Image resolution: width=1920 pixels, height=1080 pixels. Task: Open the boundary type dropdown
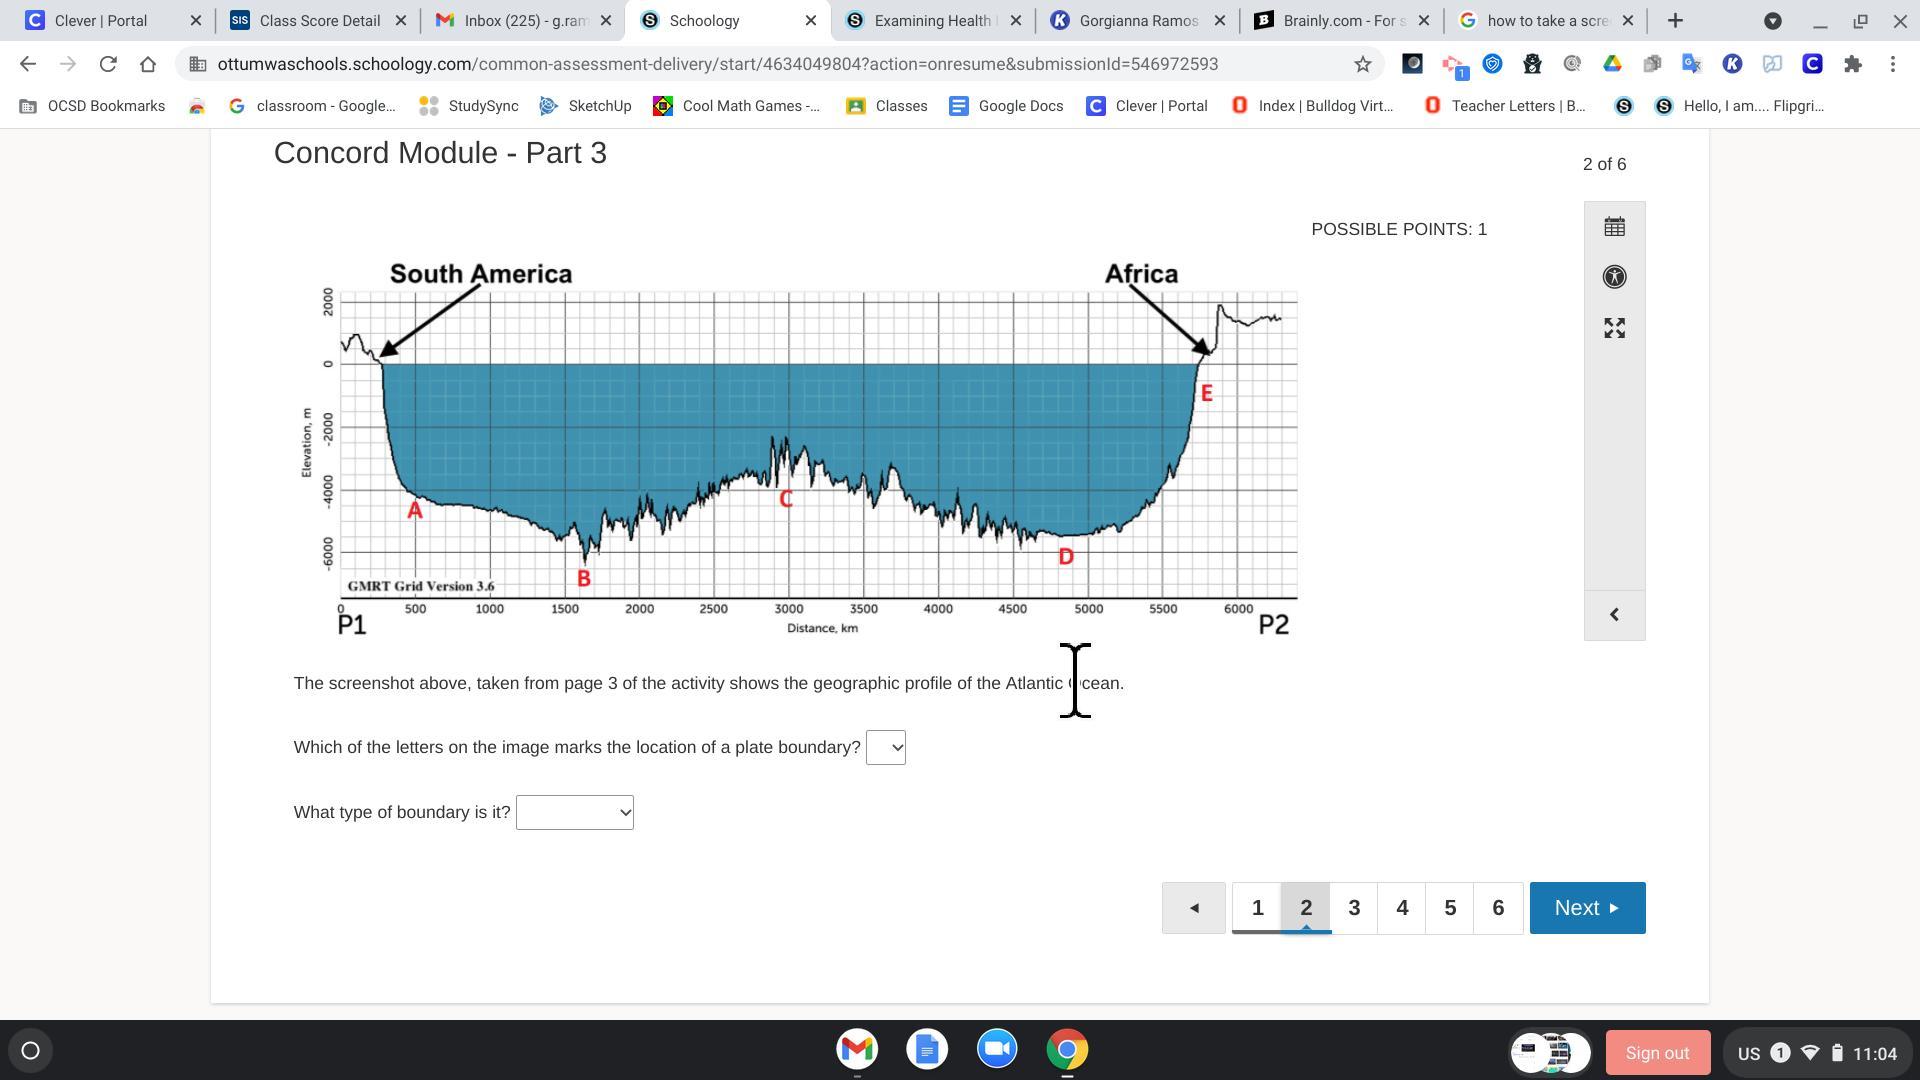pos(574,813)
